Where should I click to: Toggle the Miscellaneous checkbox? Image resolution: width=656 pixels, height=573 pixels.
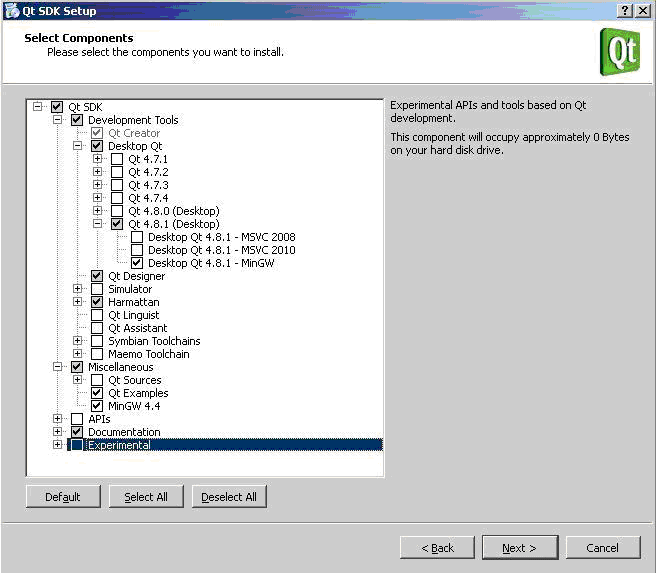(77, 367)
